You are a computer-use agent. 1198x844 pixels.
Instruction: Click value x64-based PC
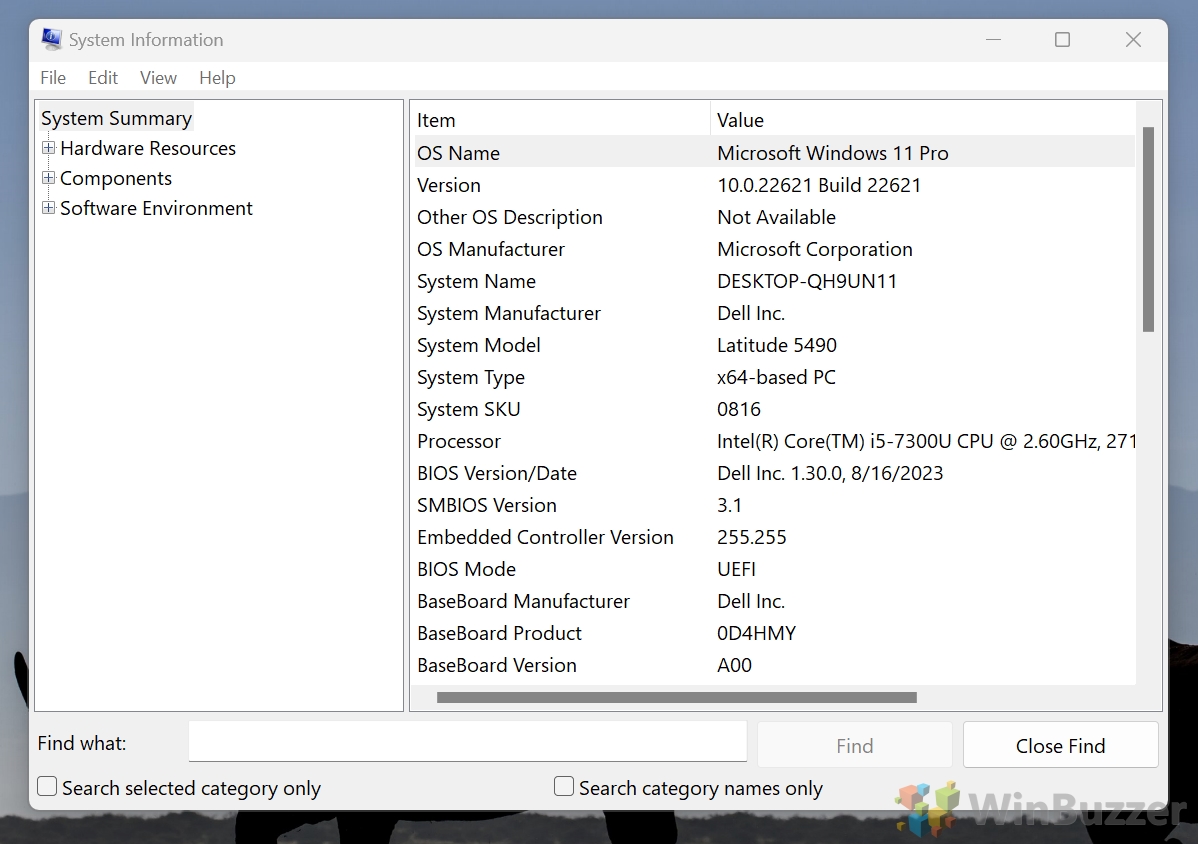(x=776, y=377)
